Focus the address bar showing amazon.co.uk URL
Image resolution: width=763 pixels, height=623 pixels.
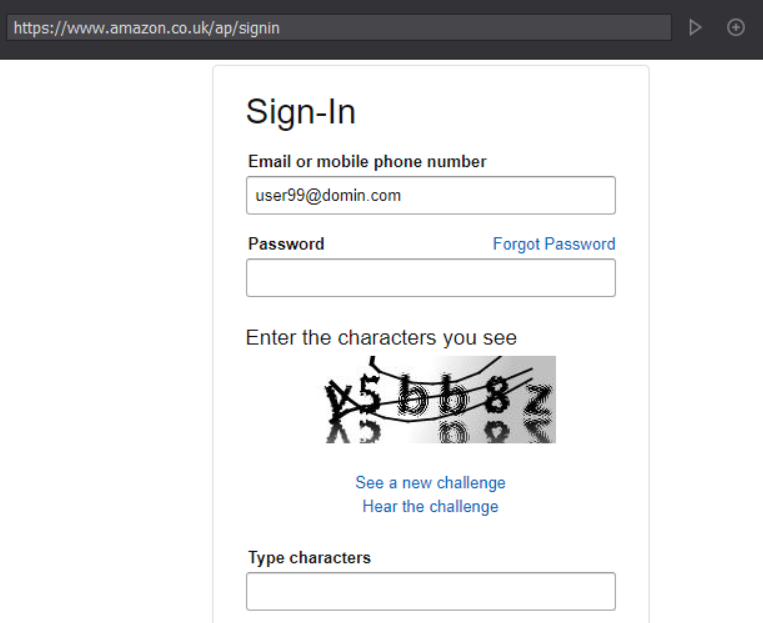(x=339, y=28)
